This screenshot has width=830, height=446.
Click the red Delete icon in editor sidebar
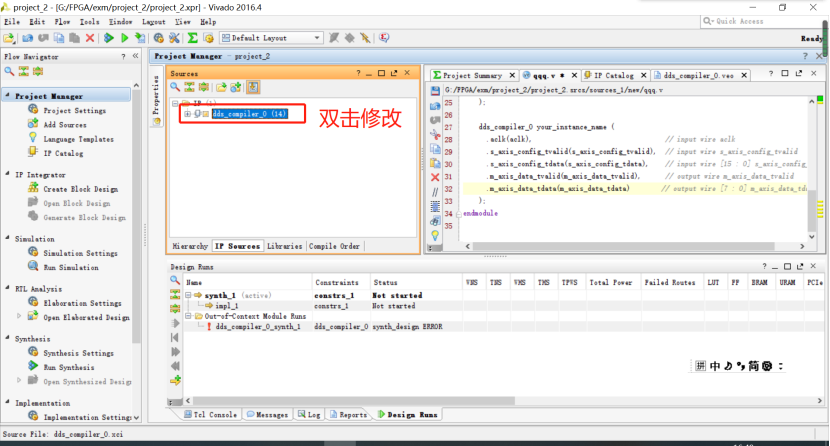[435, 177]
